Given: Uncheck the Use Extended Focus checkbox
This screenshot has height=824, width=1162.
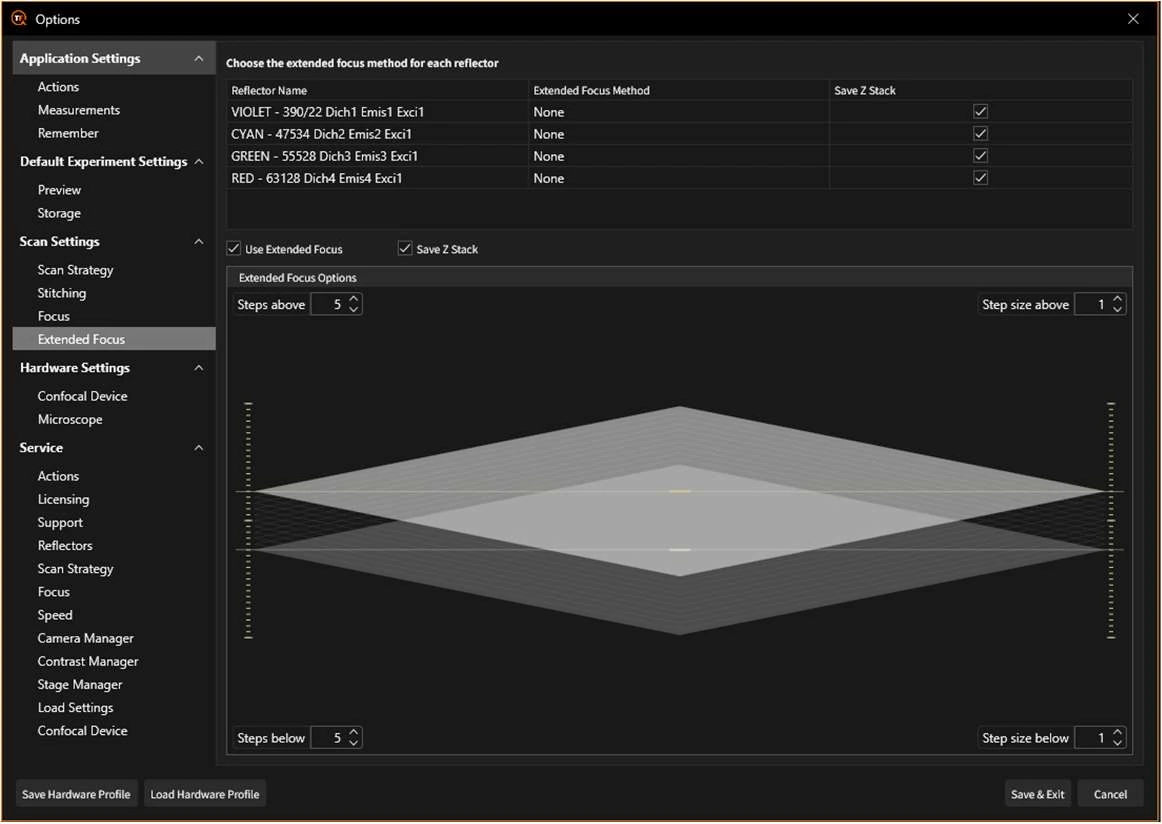Looking at the screenshot, I should pyautogui.click(x=234, y=249).
